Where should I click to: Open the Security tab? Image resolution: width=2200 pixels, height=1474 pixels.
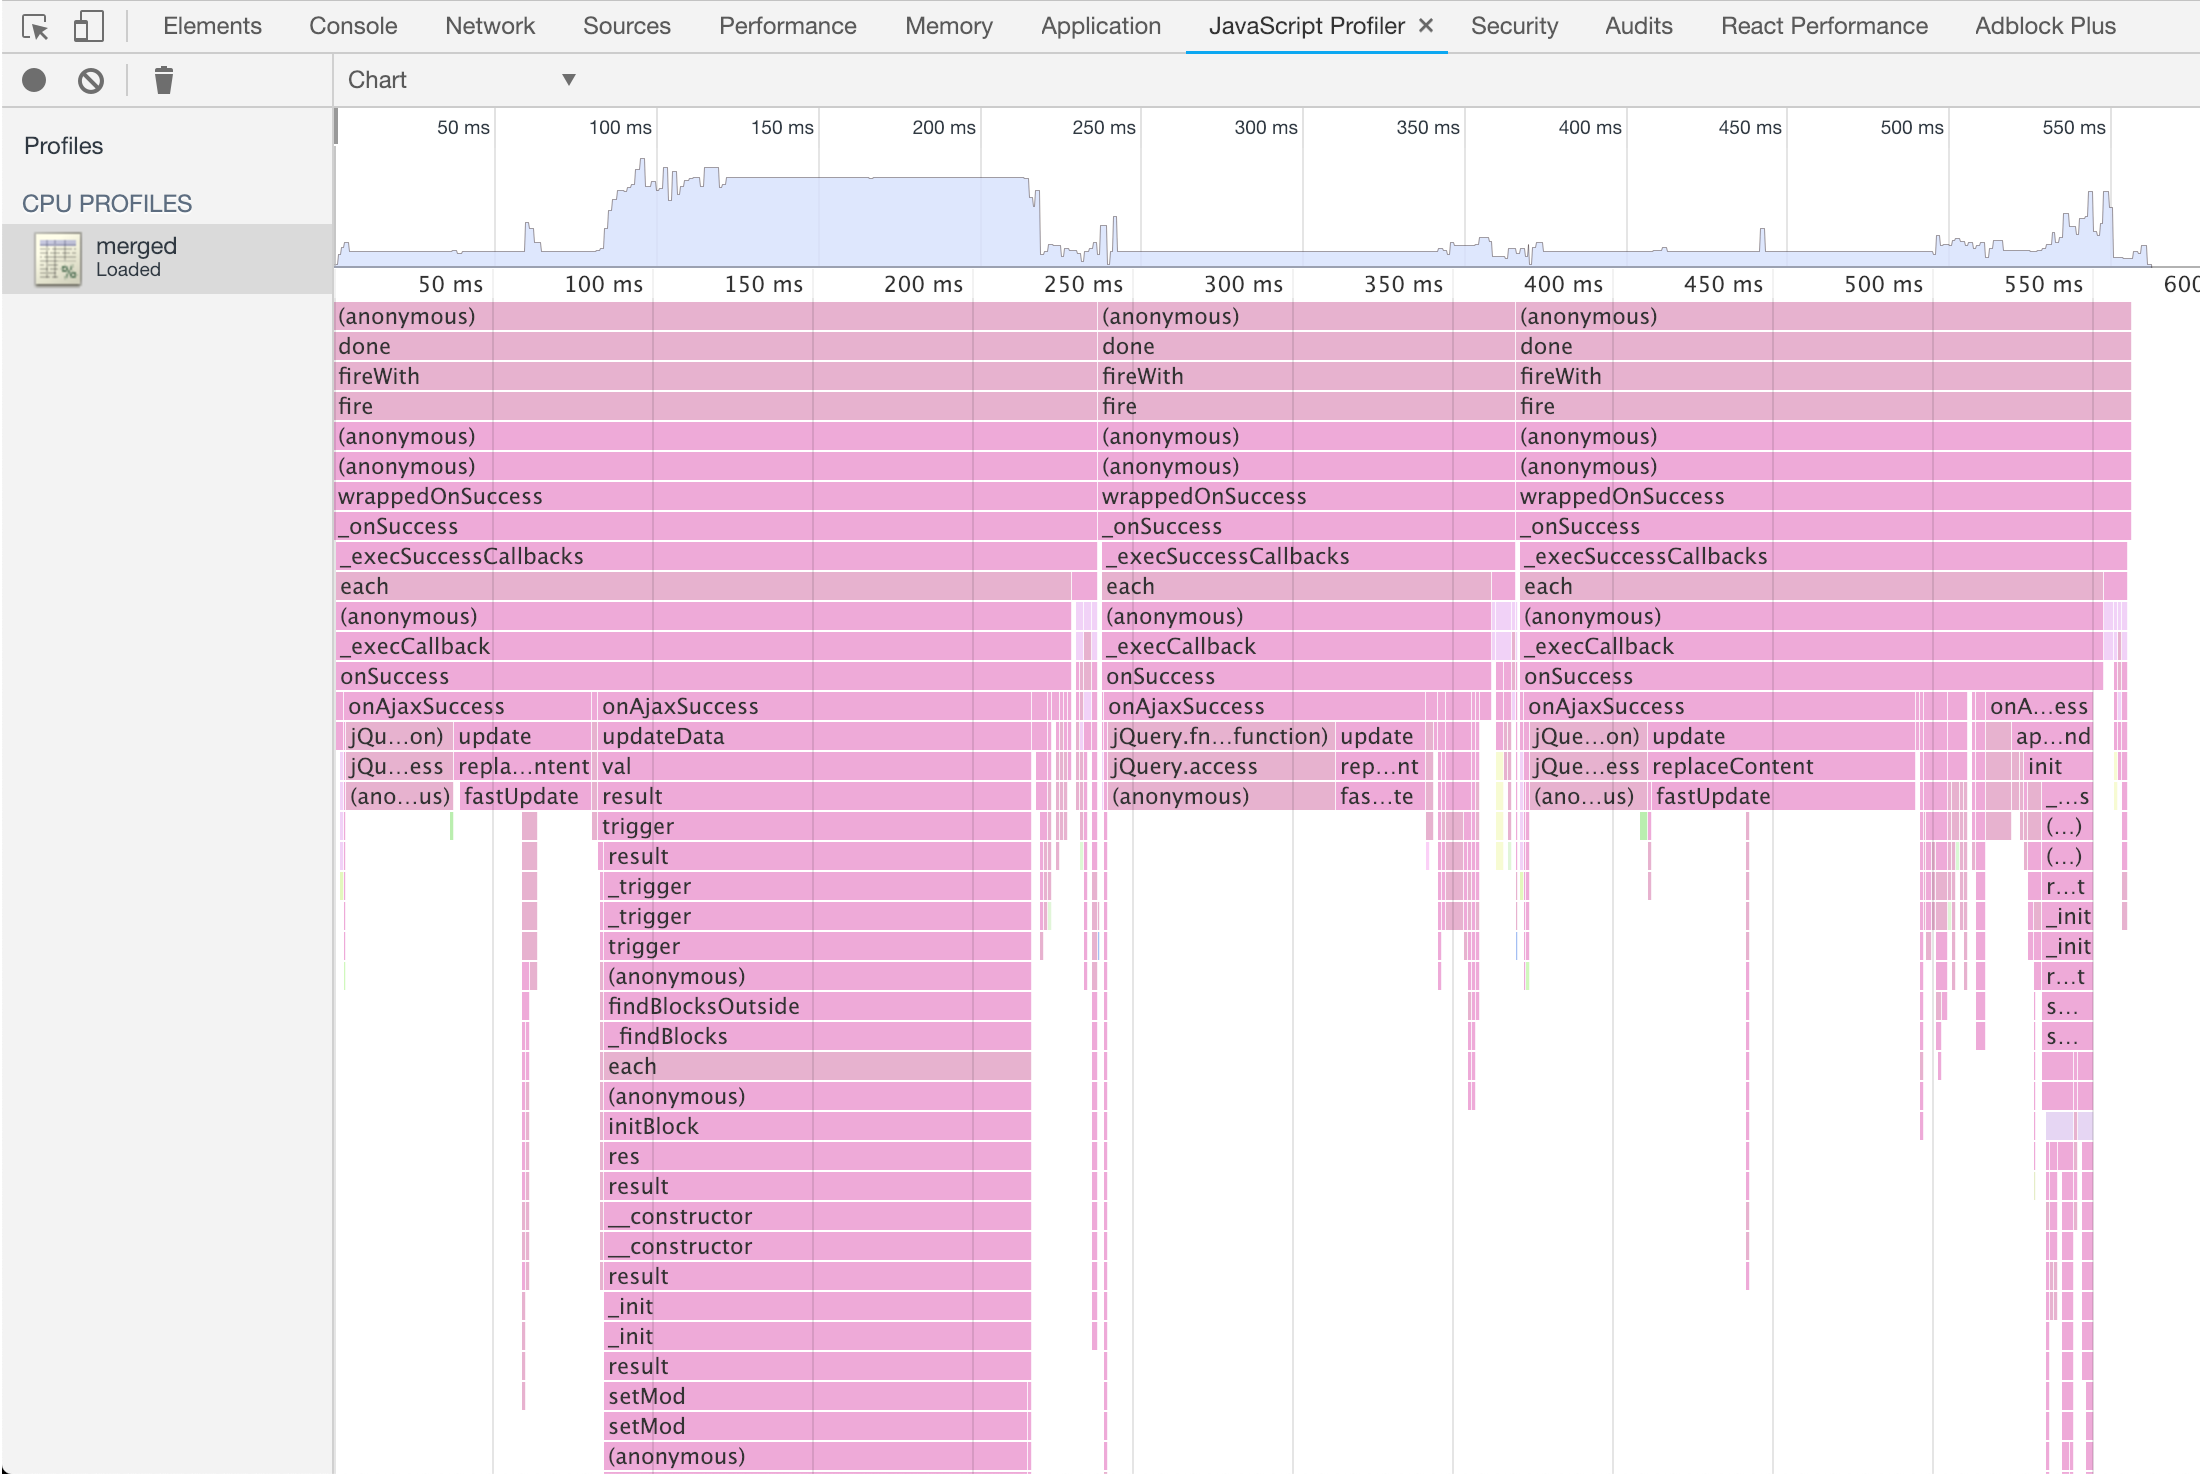[x=1514, y=26]
